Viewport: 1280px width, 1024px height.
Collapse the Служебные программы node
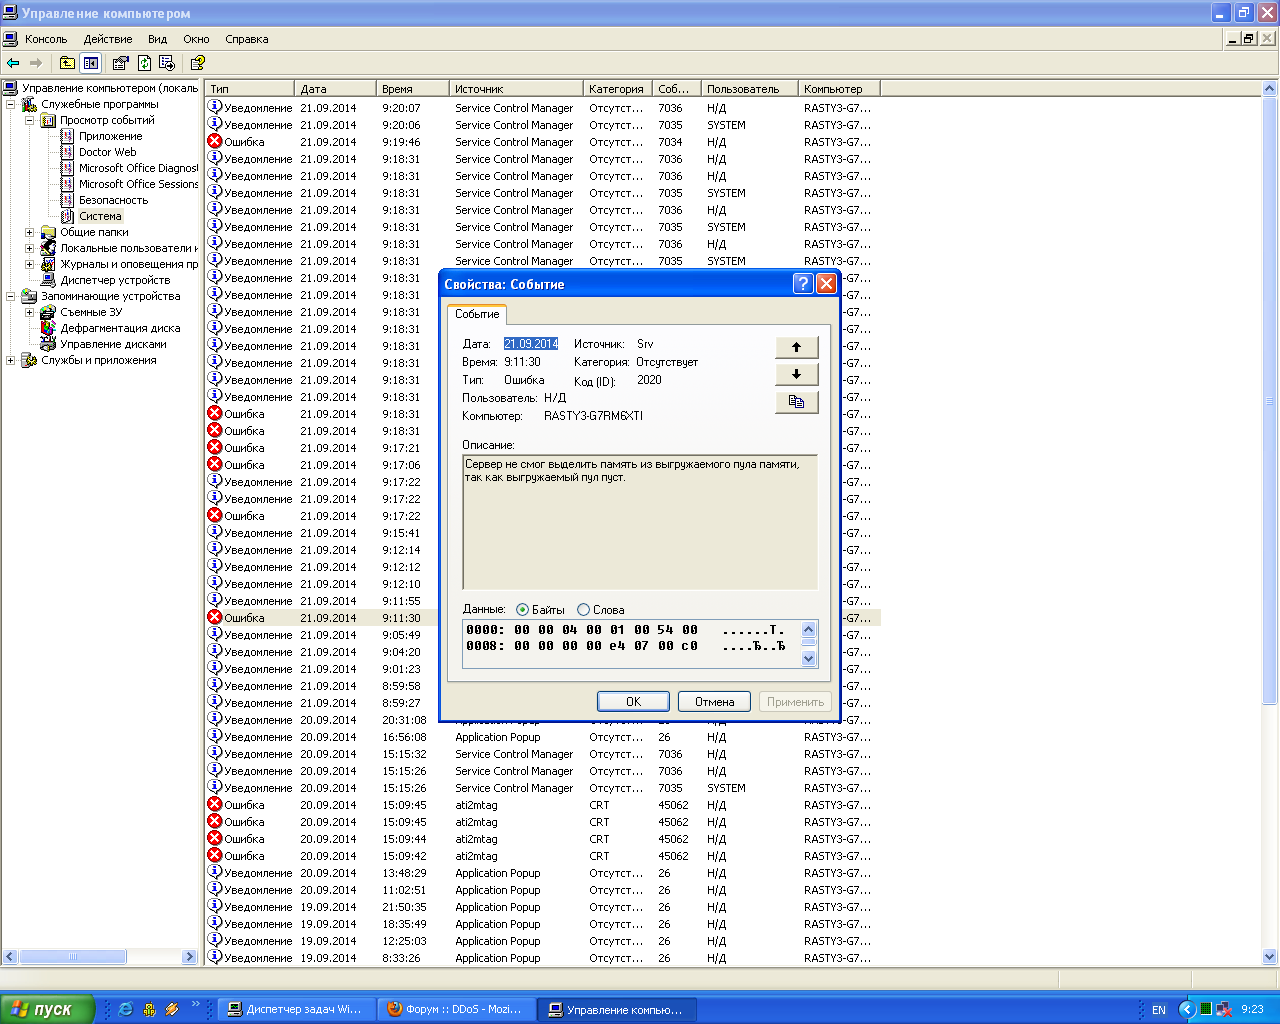click(11, 104)
